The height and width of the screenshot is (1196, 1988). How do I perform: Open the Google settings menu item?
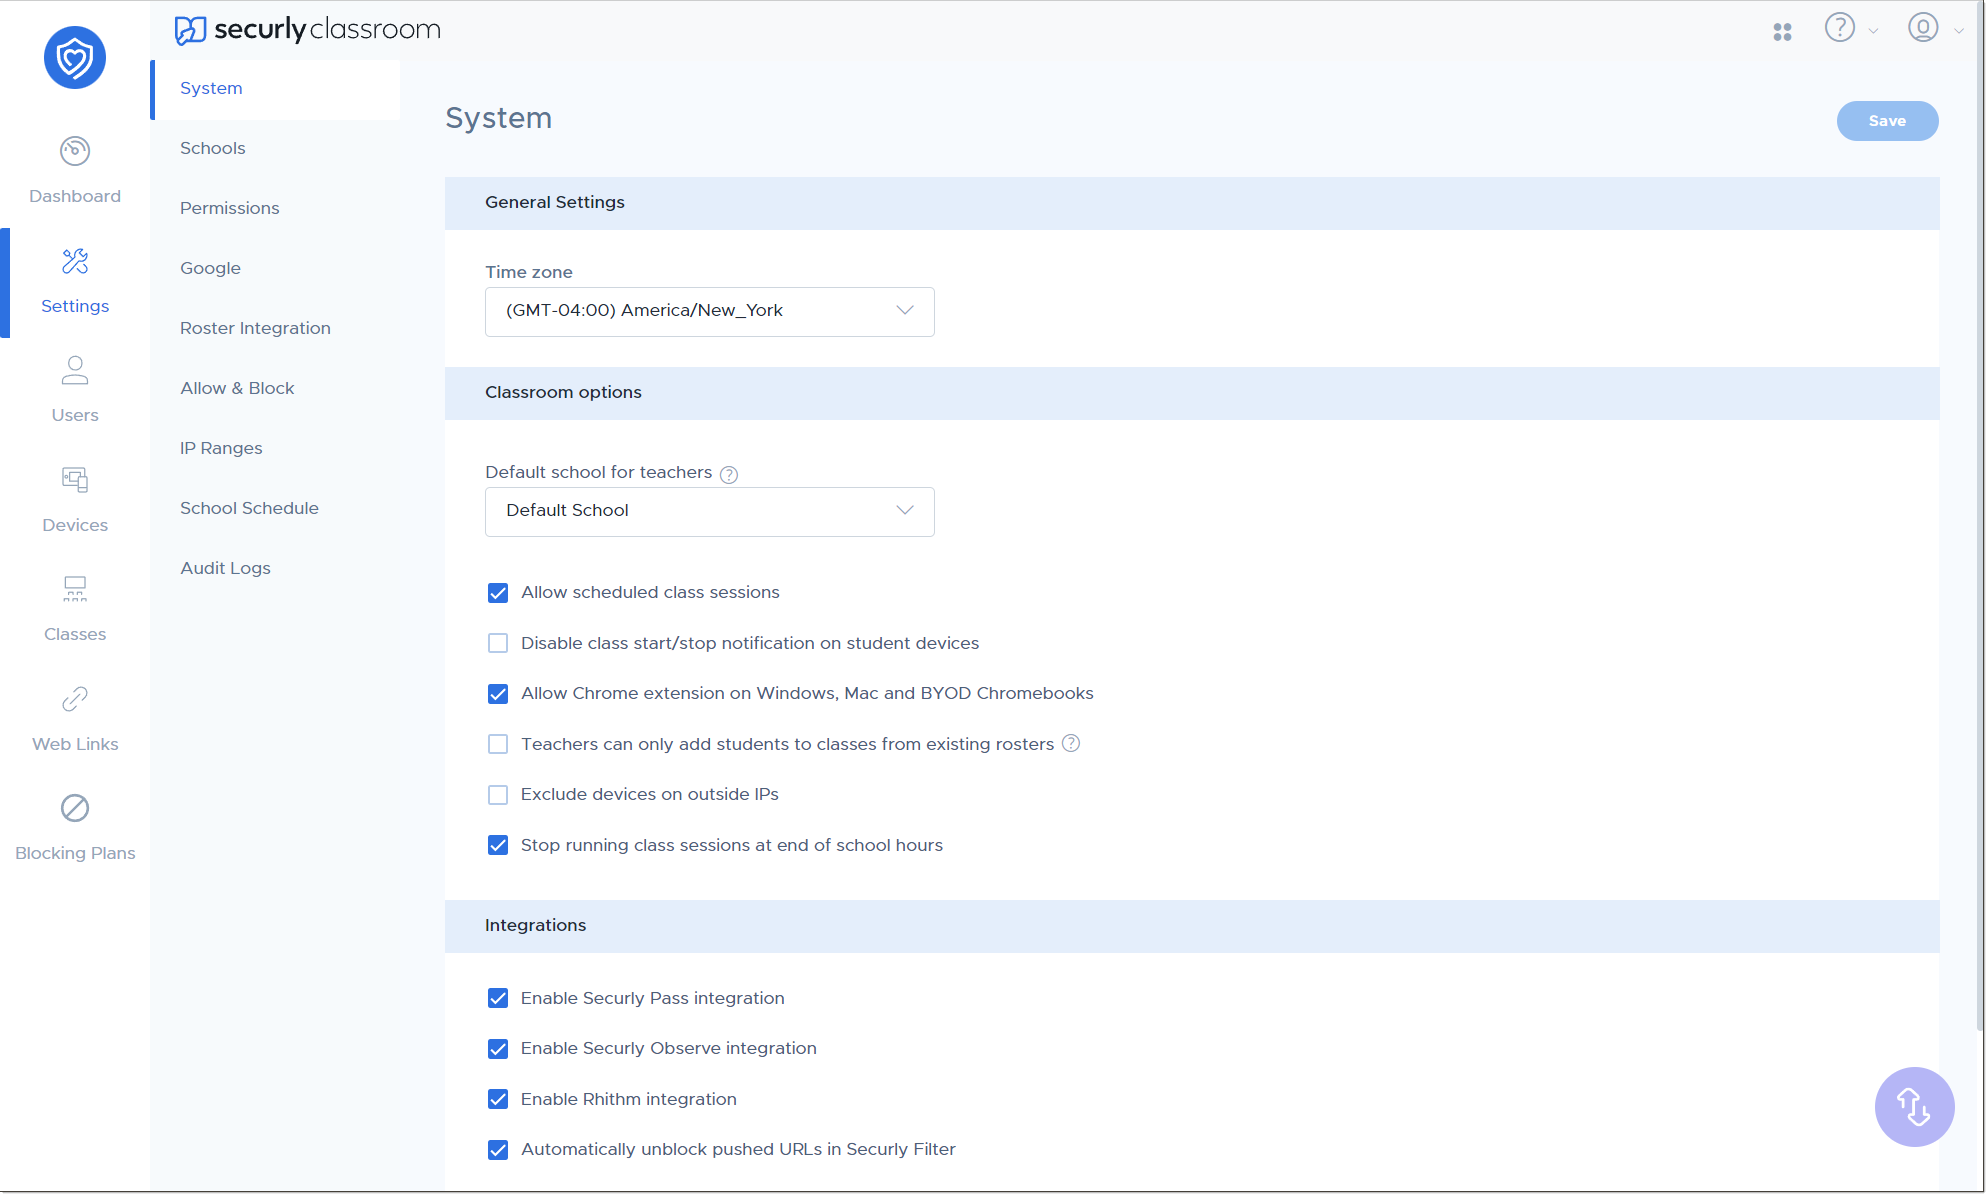coord(210,267)
